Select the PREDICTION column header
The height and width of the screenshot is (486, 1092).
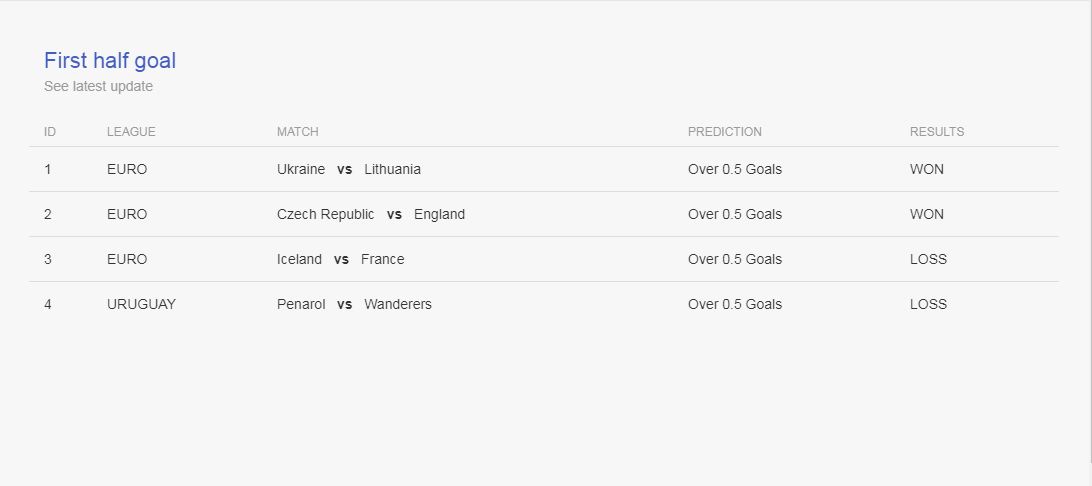[725, 132]
